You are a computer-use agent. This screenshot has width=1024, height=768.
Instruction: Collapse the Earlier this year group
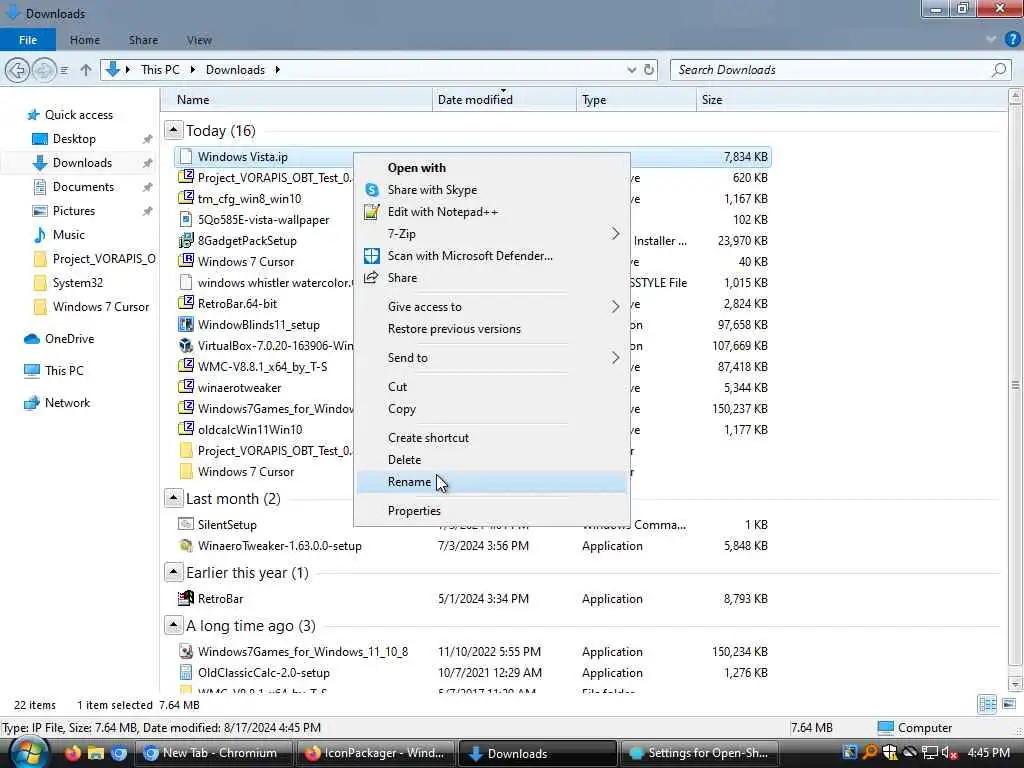tap(173, 572)
